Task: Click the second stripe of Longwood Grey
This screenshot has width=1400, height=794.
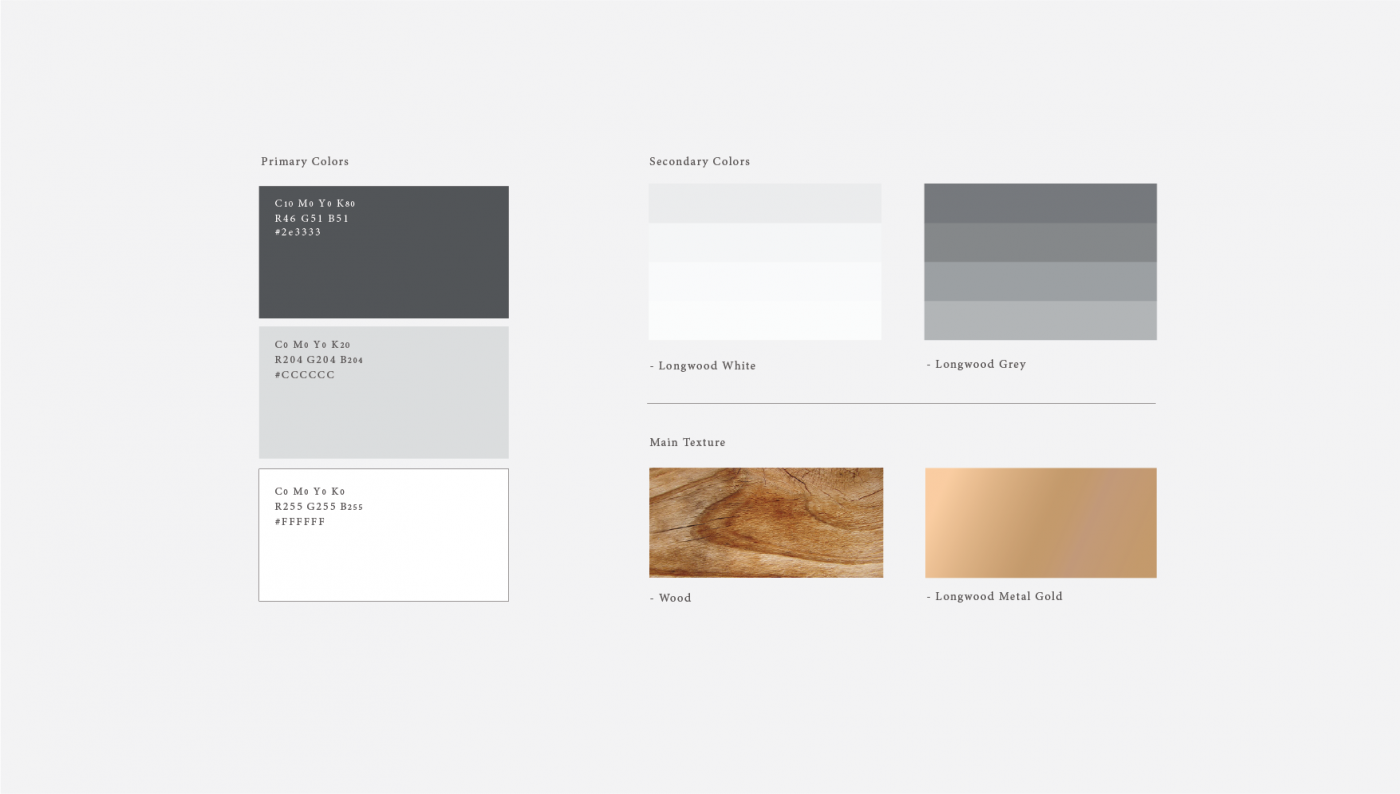Action: click(x=1040, y=242)
